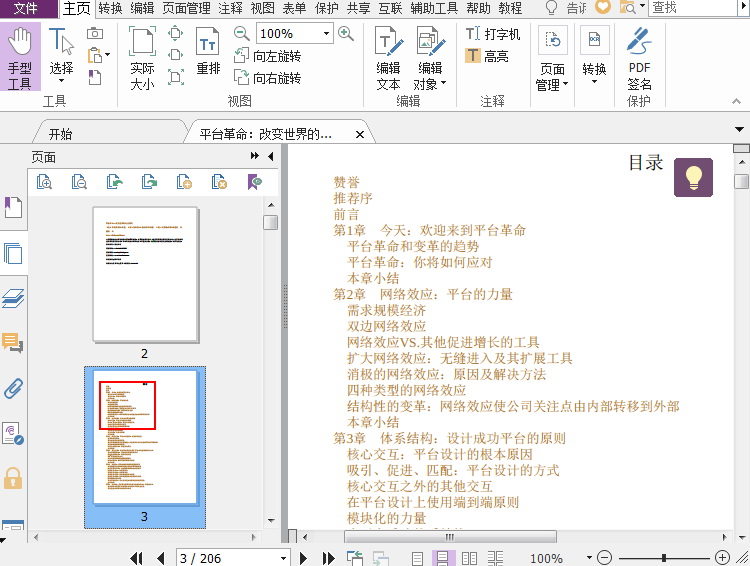
Task: Click the delete page thumbnail toolbar icon
Action: pos(219,182)
